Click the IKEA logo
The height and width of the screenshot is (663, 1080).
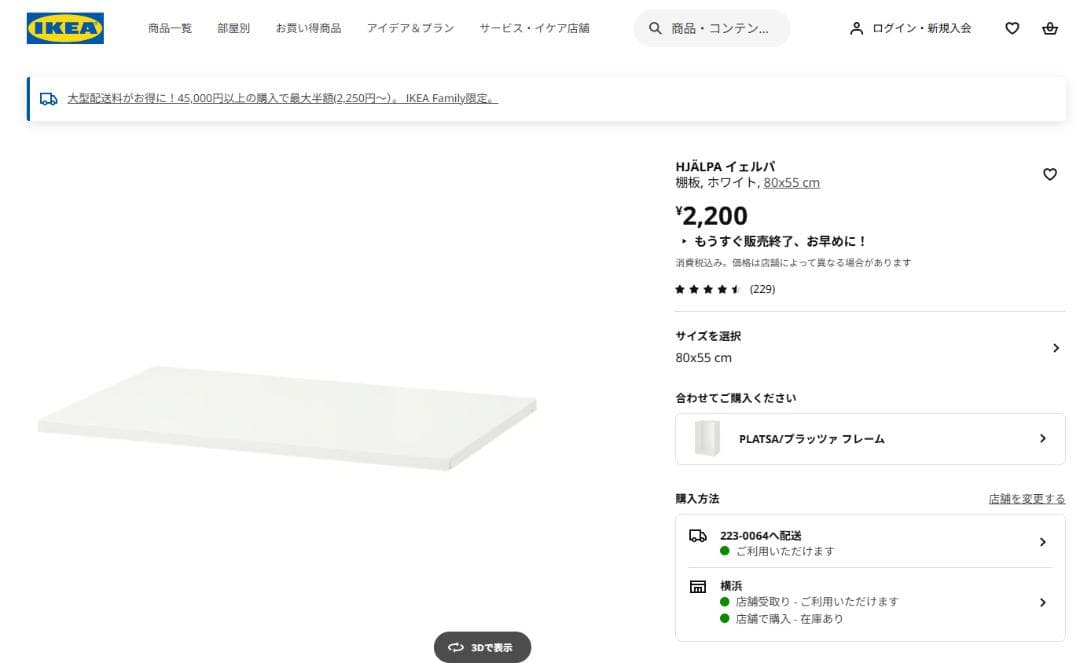point(65,28)
